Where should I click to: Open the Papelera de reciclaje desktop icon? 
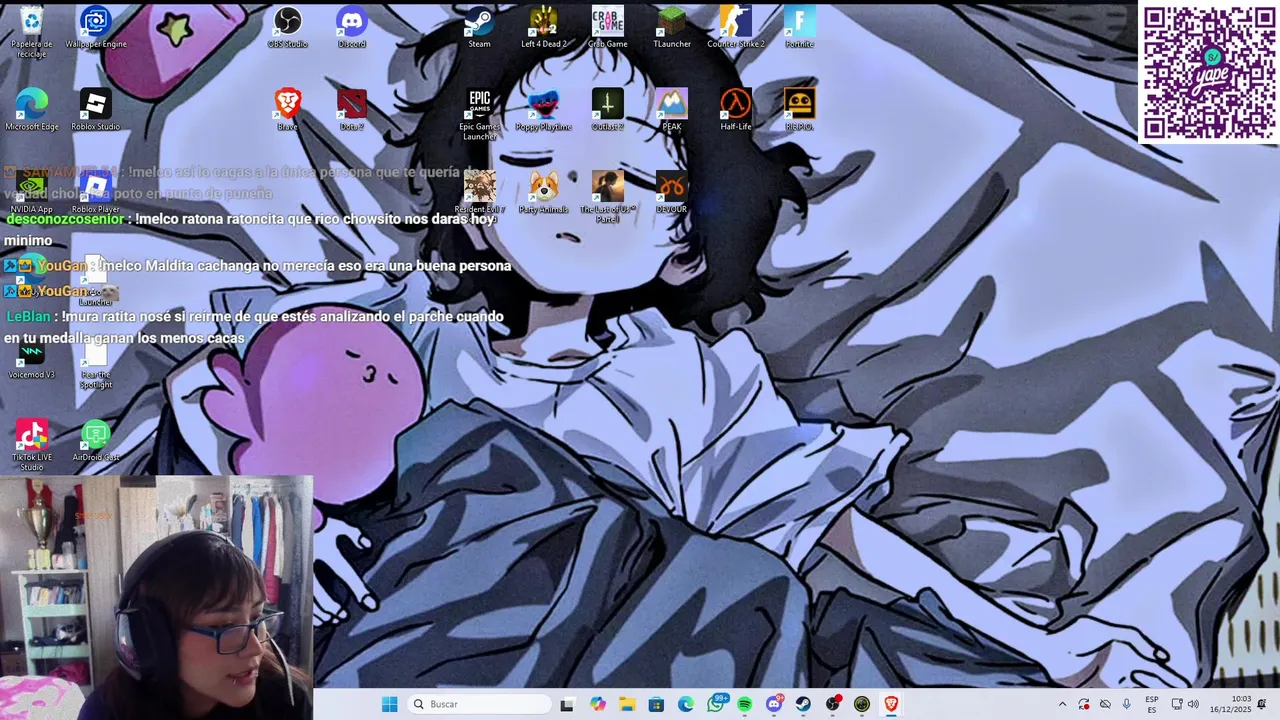[x=32, y=32]
